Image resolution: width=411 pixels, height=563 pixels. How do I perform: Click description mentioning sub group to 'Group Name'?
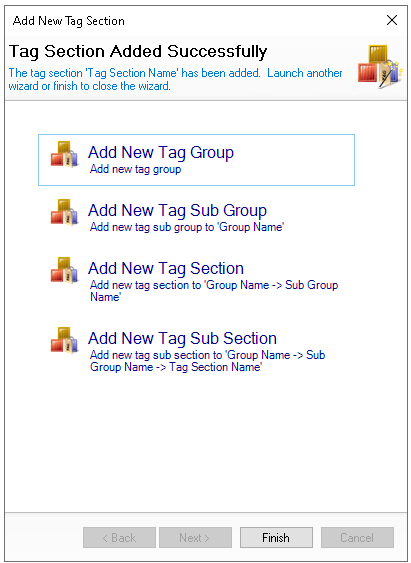tap(187, 227)
